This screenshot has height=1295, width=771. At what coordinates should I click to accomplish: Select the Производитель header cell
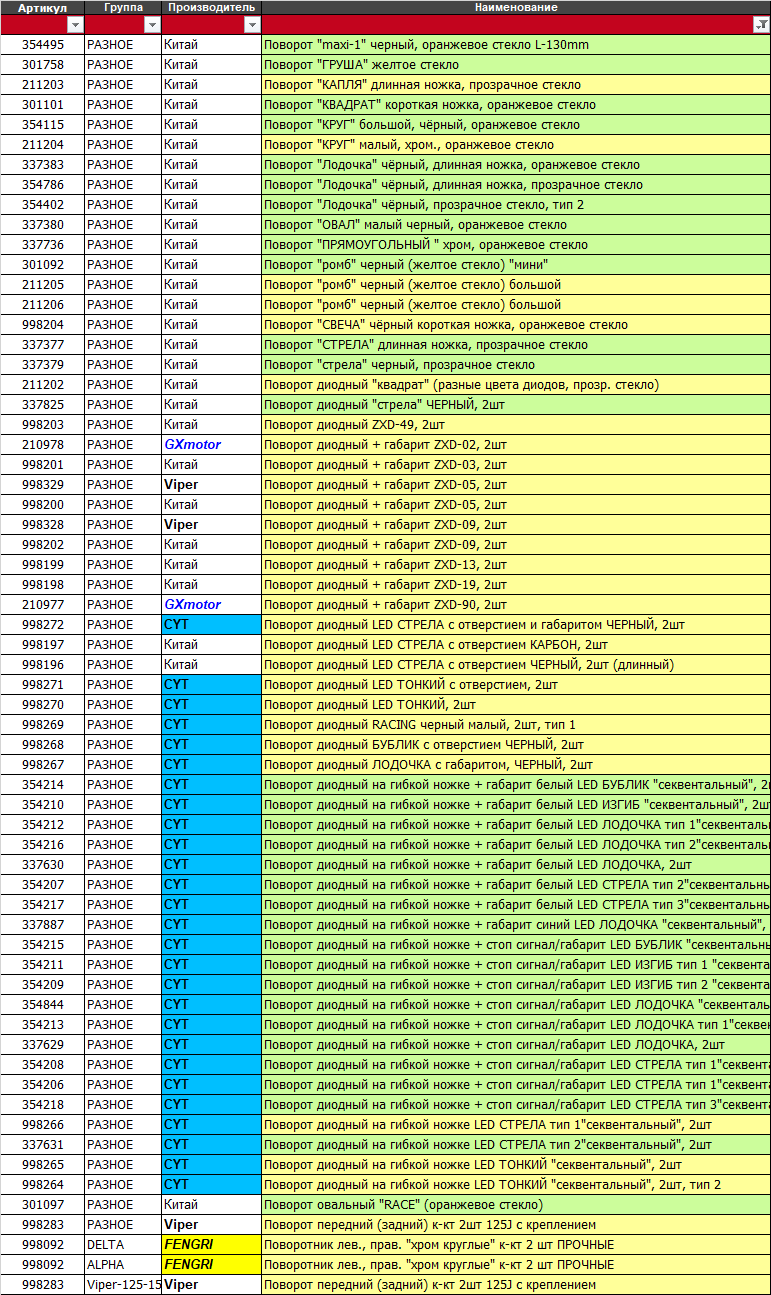[211, 8]
